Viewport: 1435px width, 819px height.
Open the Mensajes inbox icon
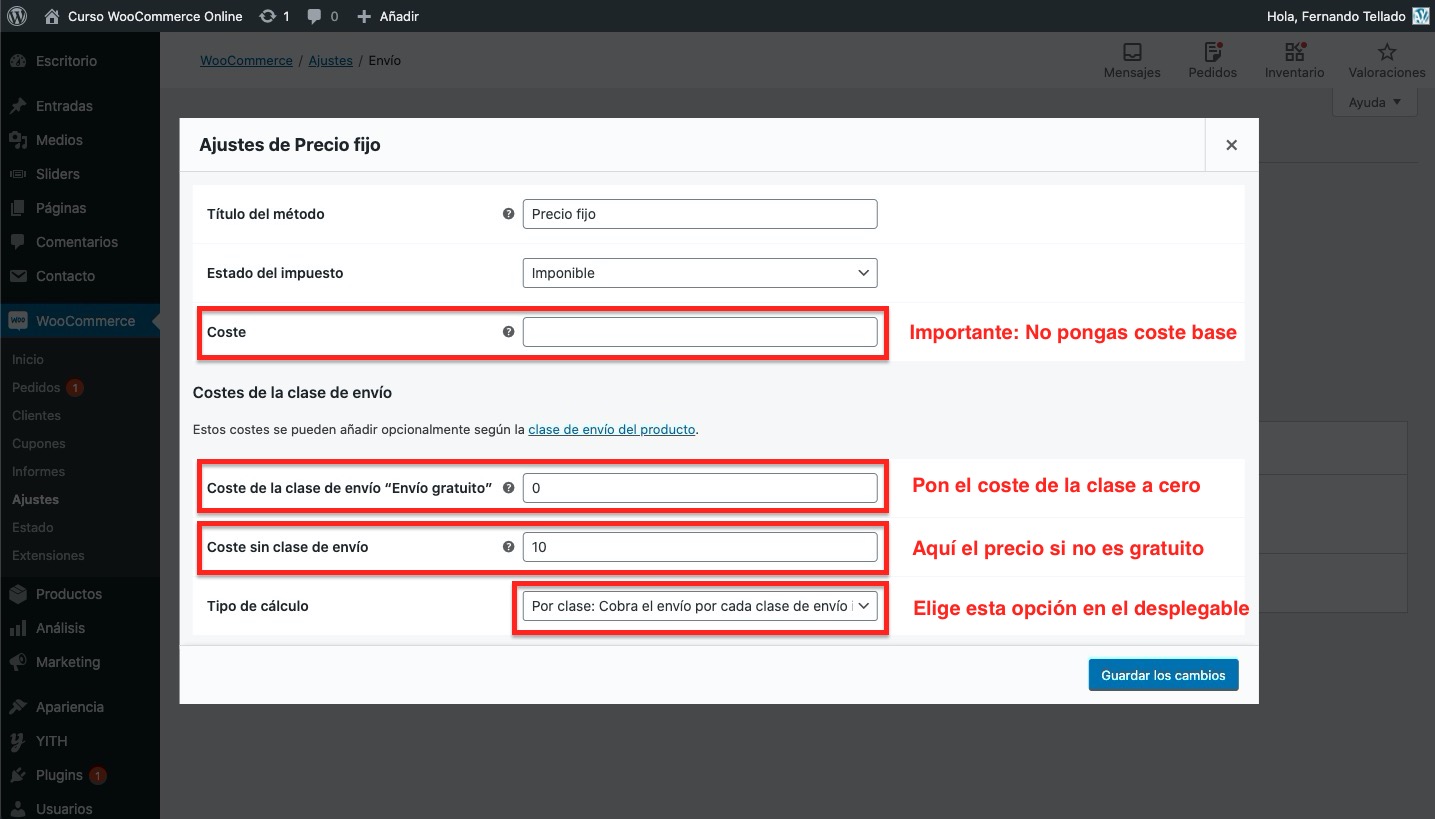tap(1132, 52)
